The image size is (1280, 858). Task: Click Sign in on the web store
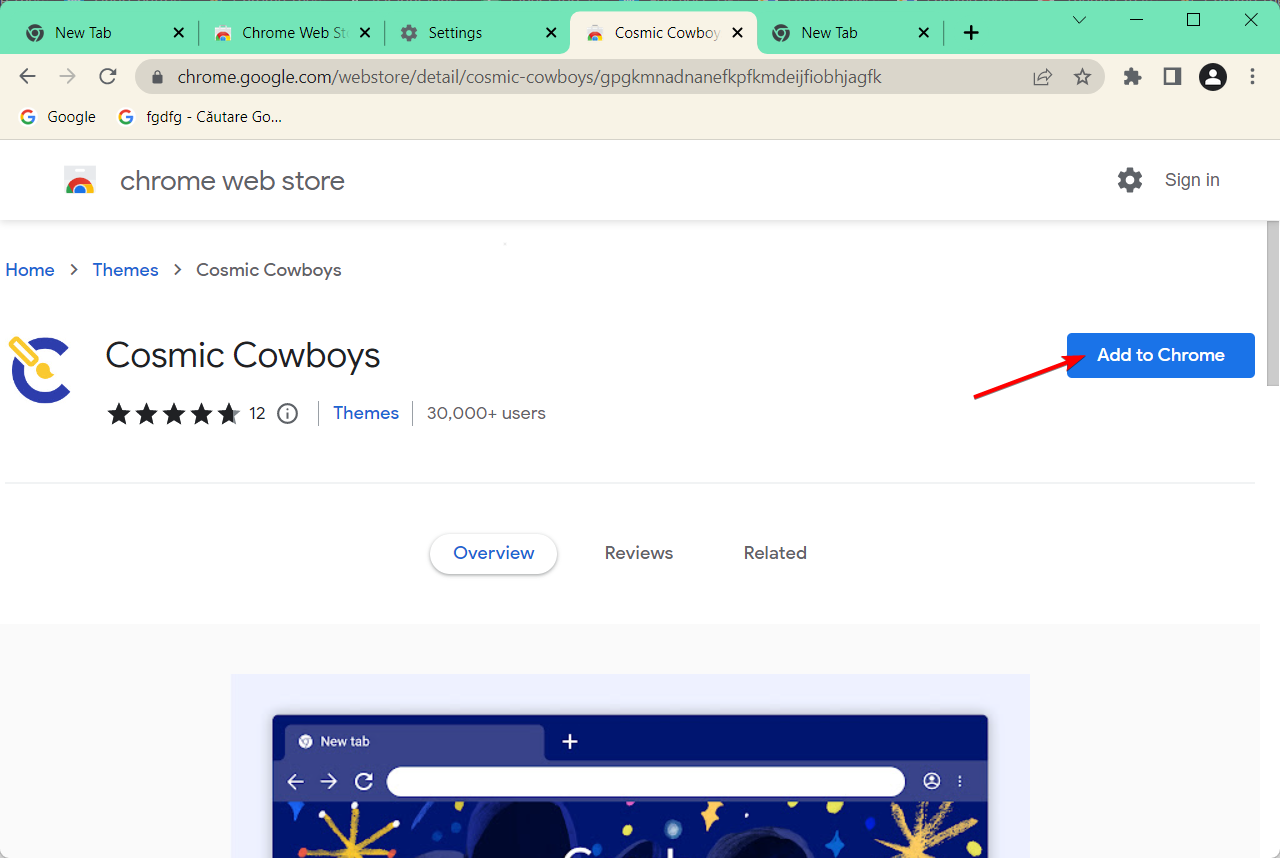click(x=1192, y=180)
